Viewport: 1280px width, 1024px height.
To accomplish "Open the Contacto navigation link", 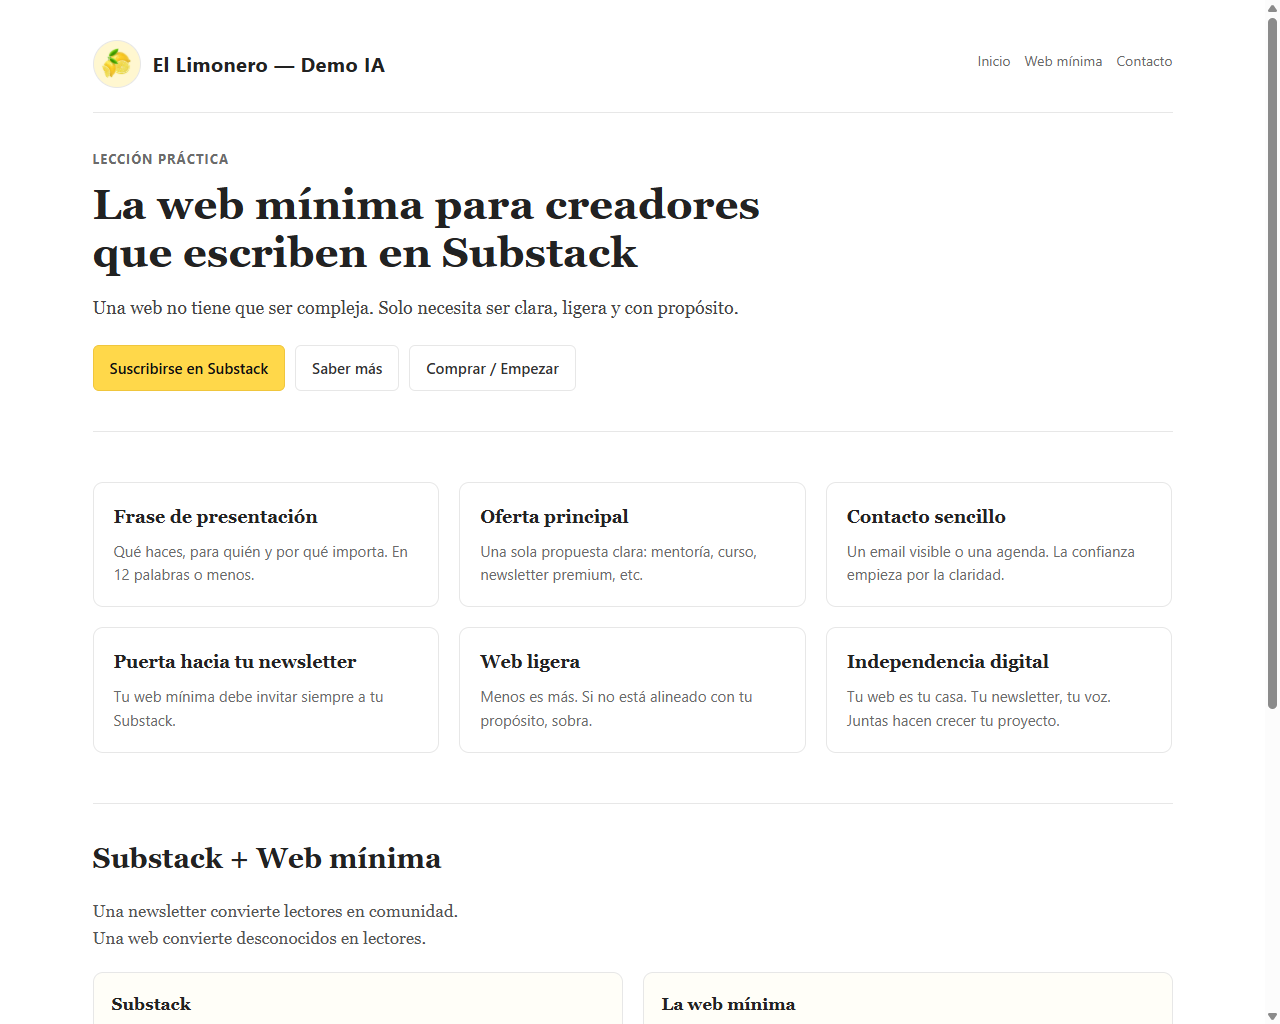I will pyautogui.click(x=1144, y=61).
